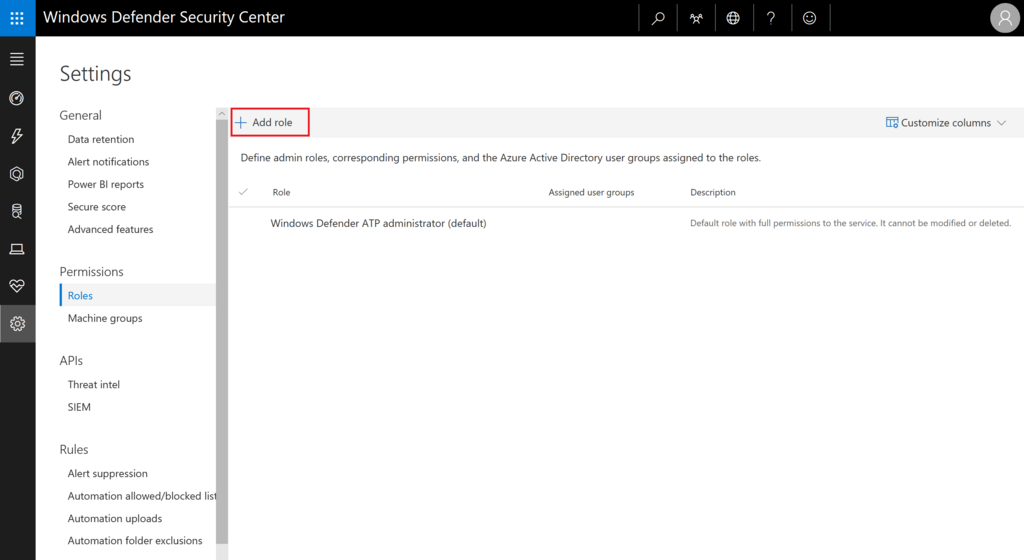Open the Customize columns dropdown
The image size is (1024, 560).
(946, 123)
